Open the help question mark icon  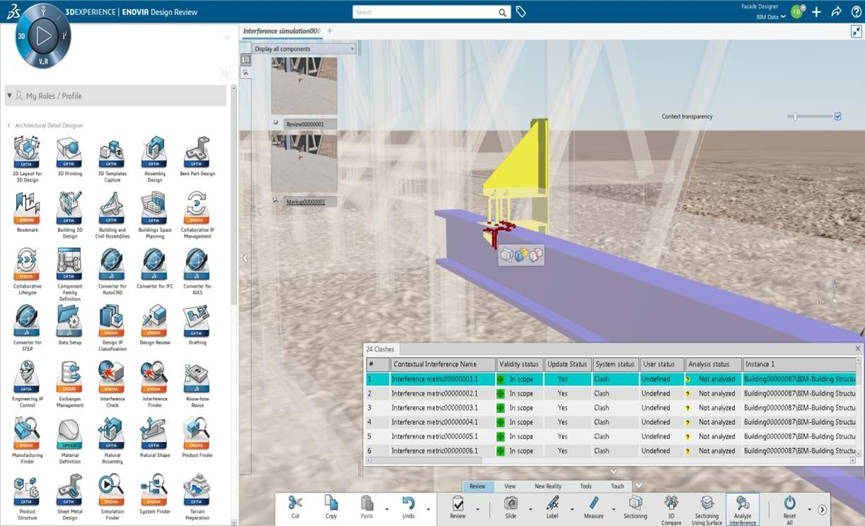tap(856, 12)
